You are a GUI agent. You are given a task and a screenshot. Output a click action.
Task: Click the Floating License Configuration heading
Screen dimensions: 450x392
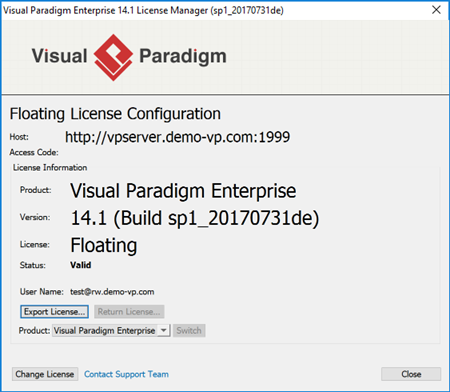point(115,114)
